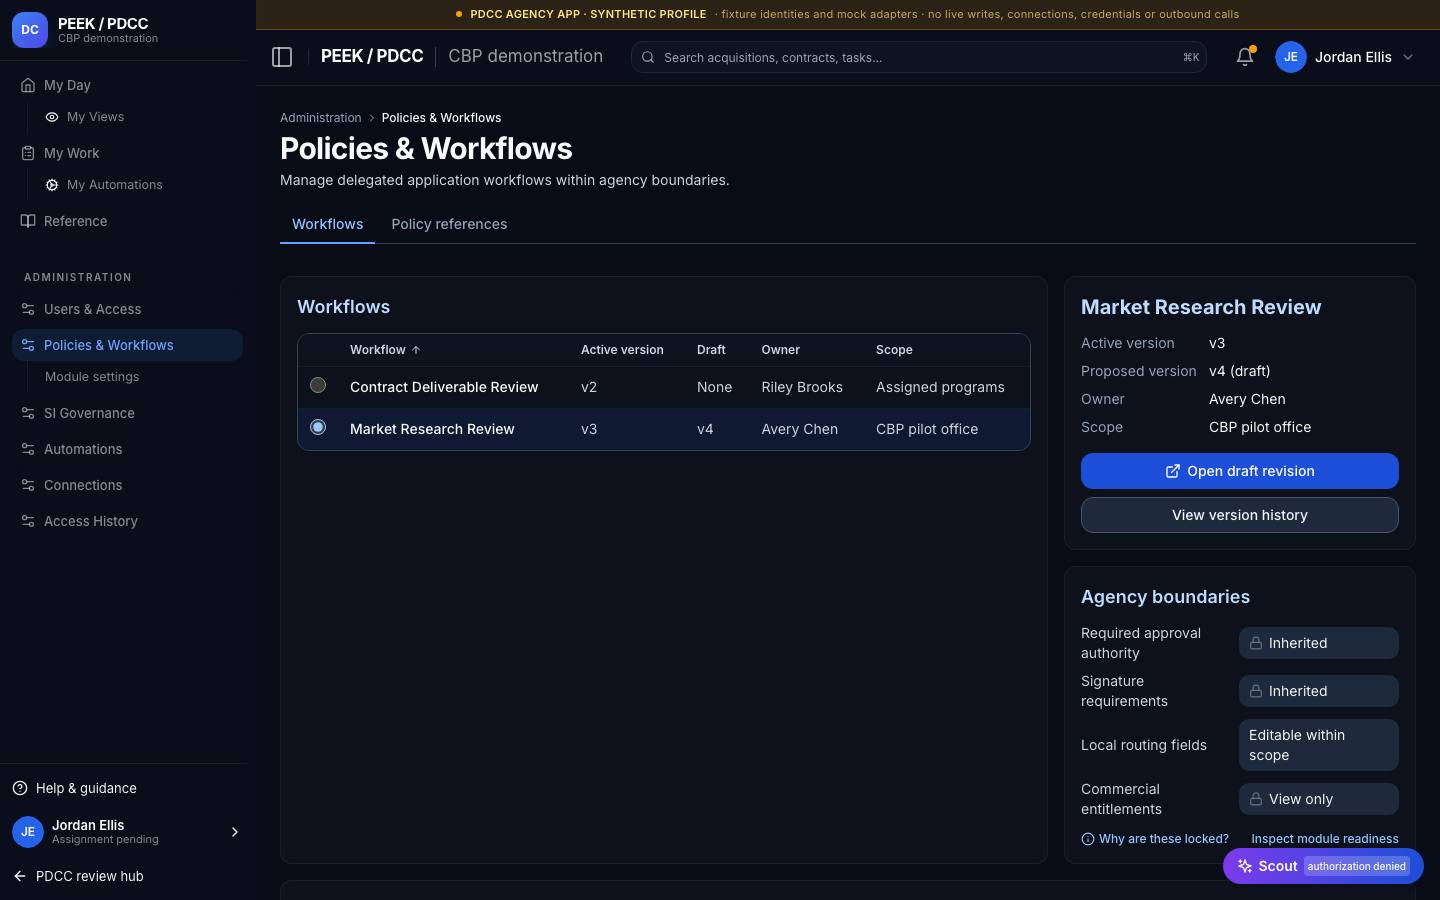Switch to the Policy references tab
The width and height of the screenshot is (1440, 900).
tap(449, 224)
